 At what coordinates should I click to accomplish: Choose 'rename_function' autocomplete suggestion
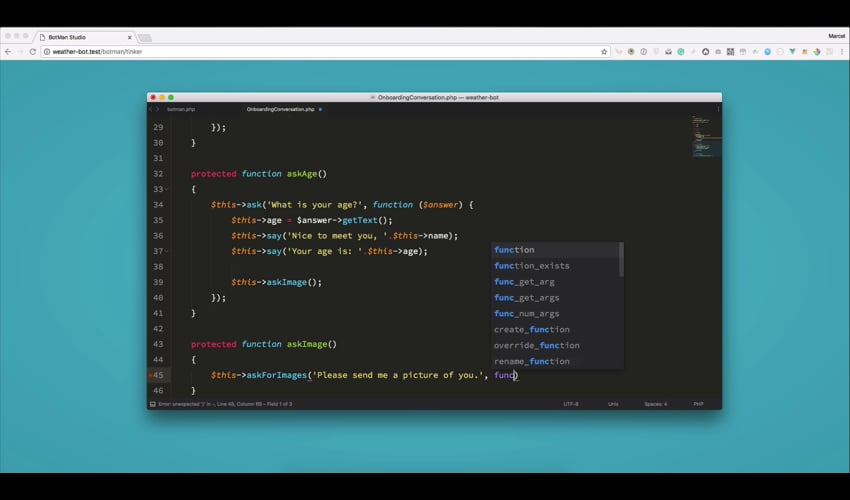click(555, 361)
